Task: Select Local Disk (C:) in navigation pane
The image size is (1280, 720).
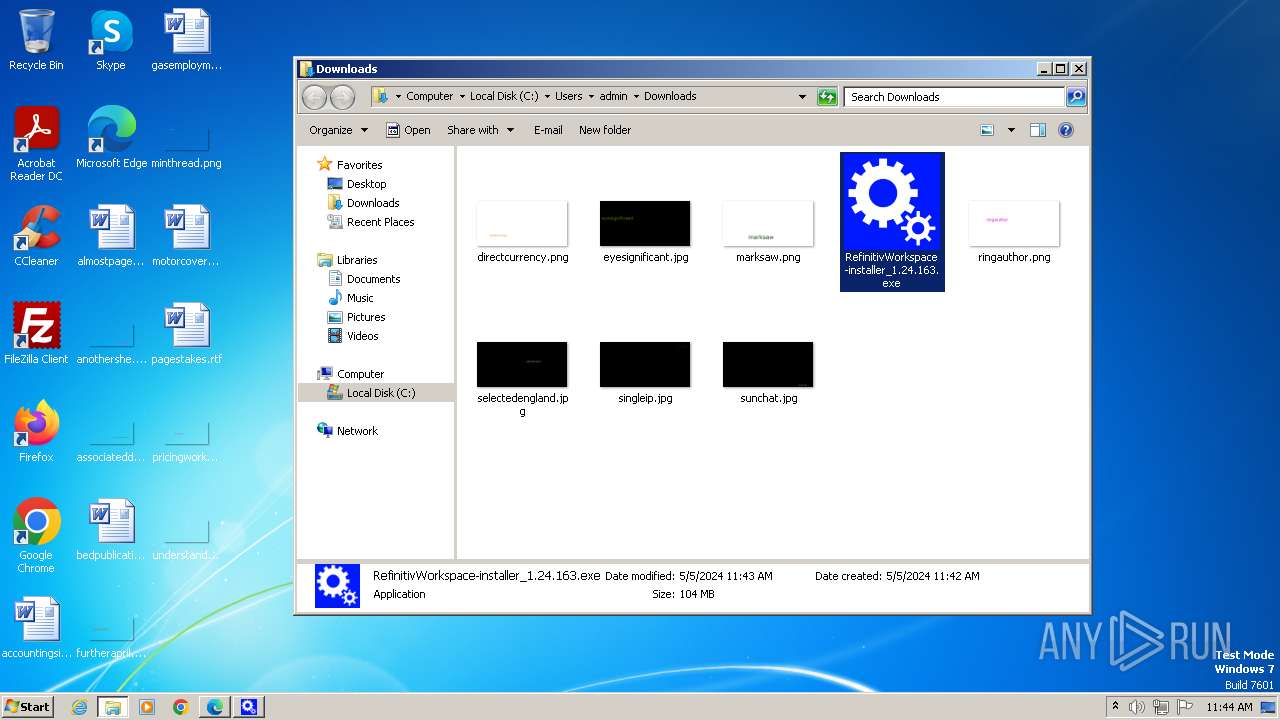Action: [x=376, y=393]
